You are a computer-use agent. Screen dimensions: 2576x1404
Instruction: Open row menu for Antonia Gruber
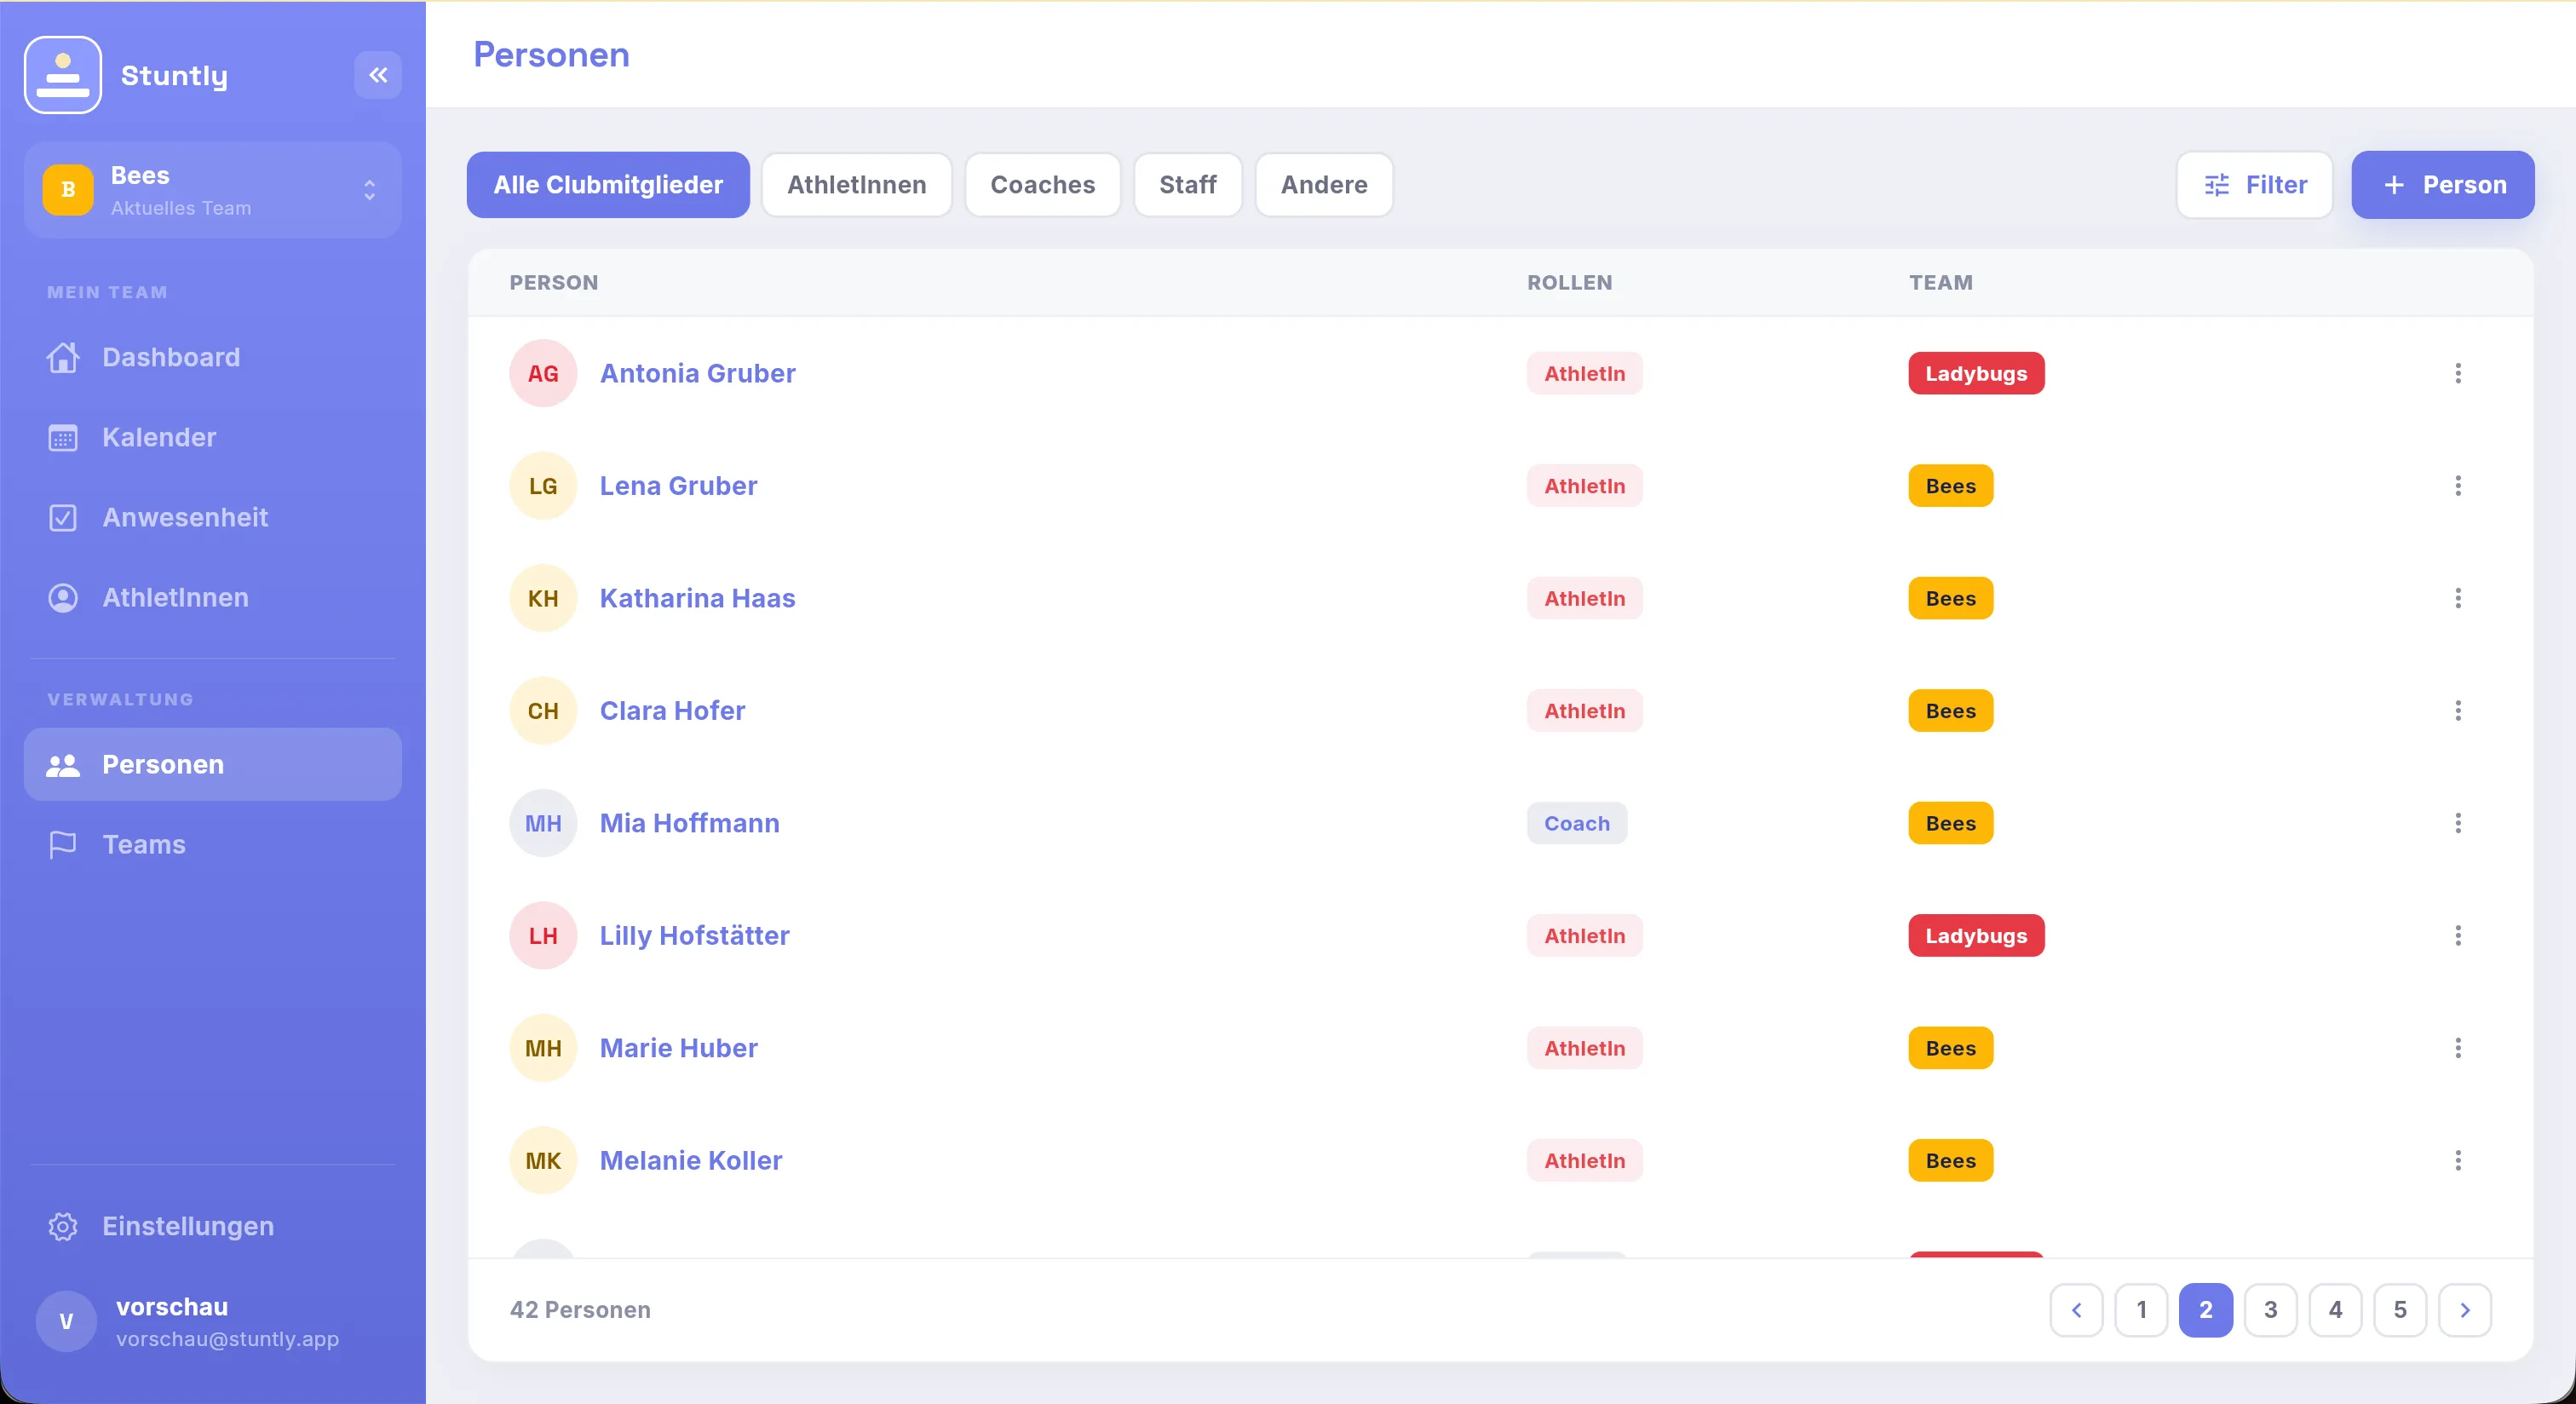2458,373
